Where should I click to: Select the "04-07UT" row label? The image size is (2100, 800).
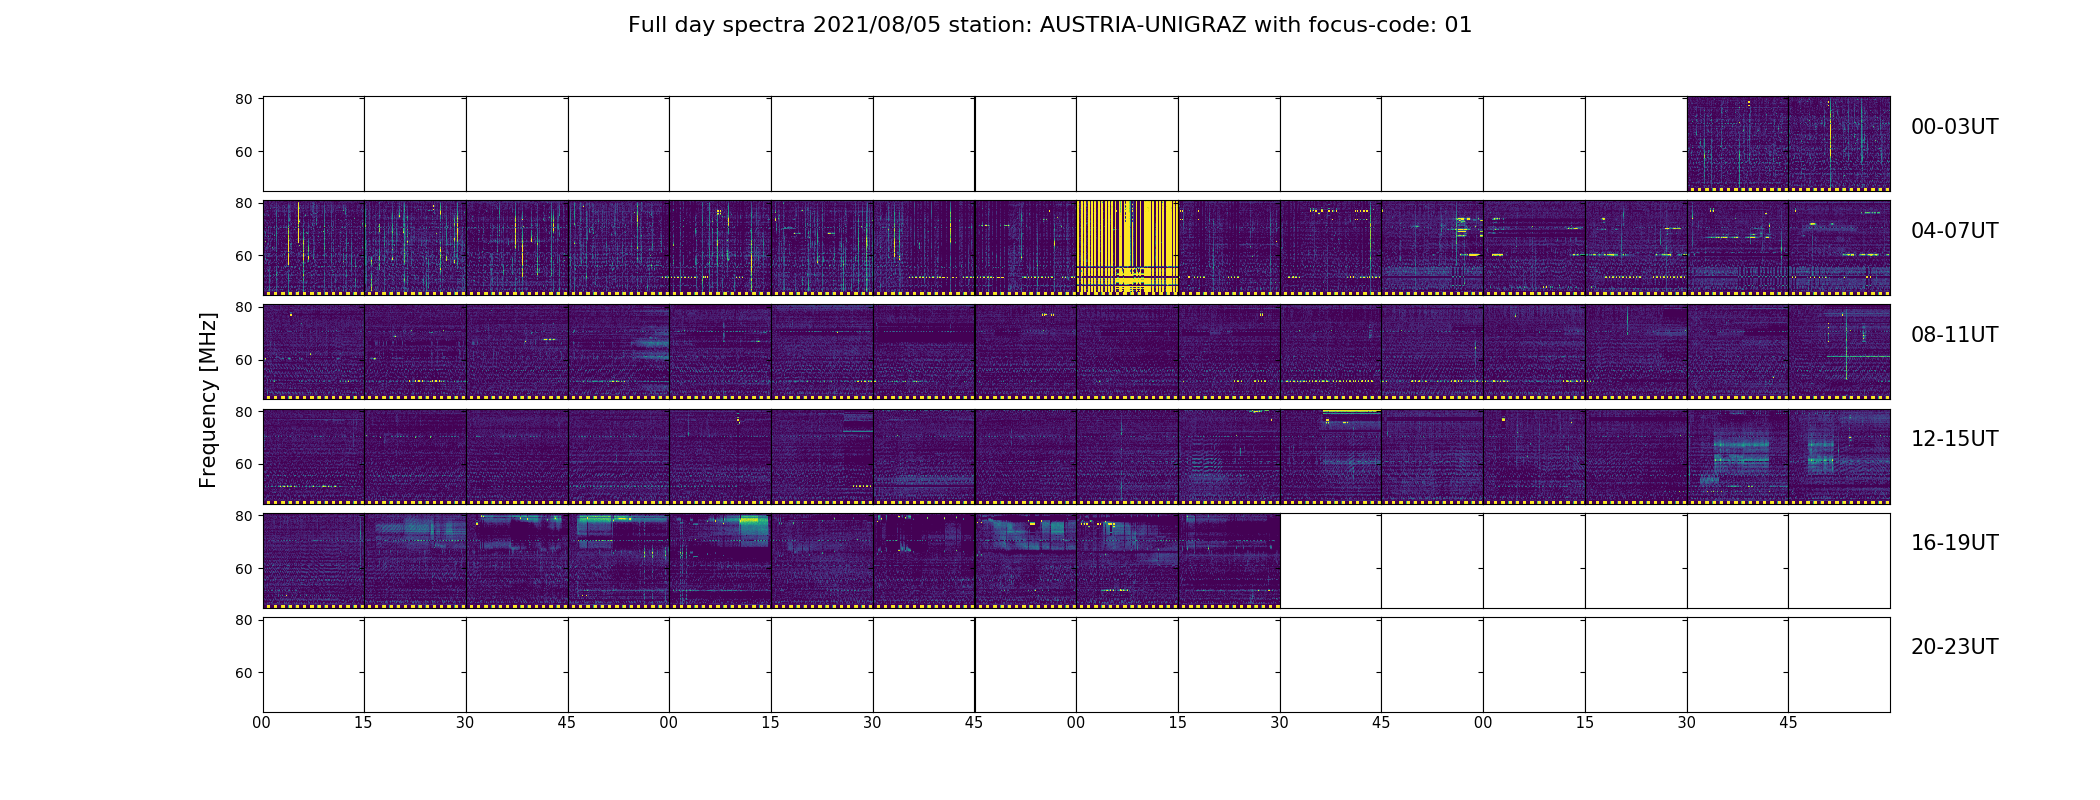(1954, 231)
